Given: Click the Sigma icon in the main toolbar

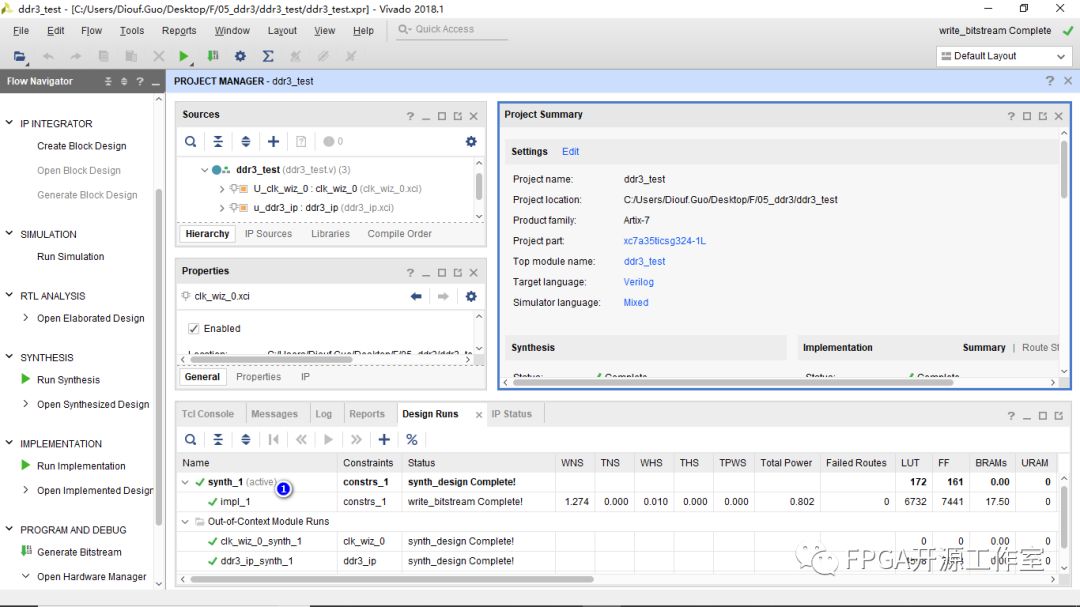Looking at the screenshot, I should 268,57.
